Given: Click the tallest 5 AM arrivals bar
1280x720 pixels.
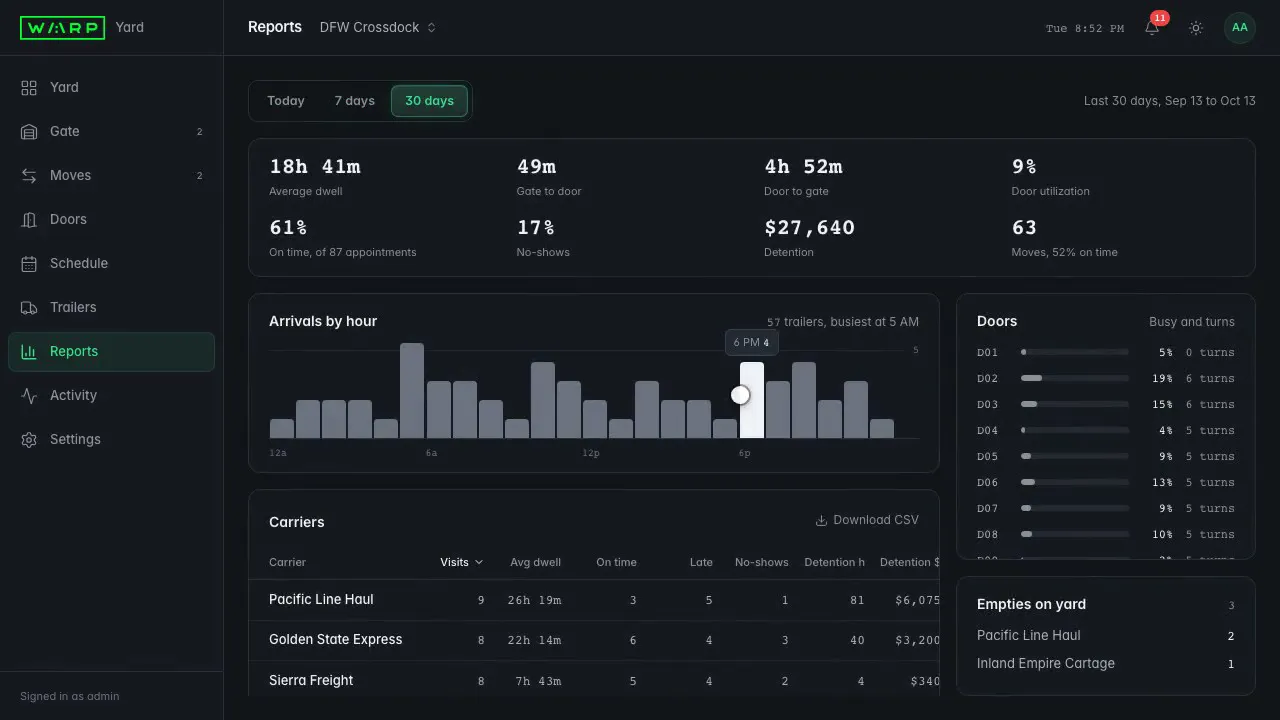Looking at the screenshot, I should tap(412, 391).
